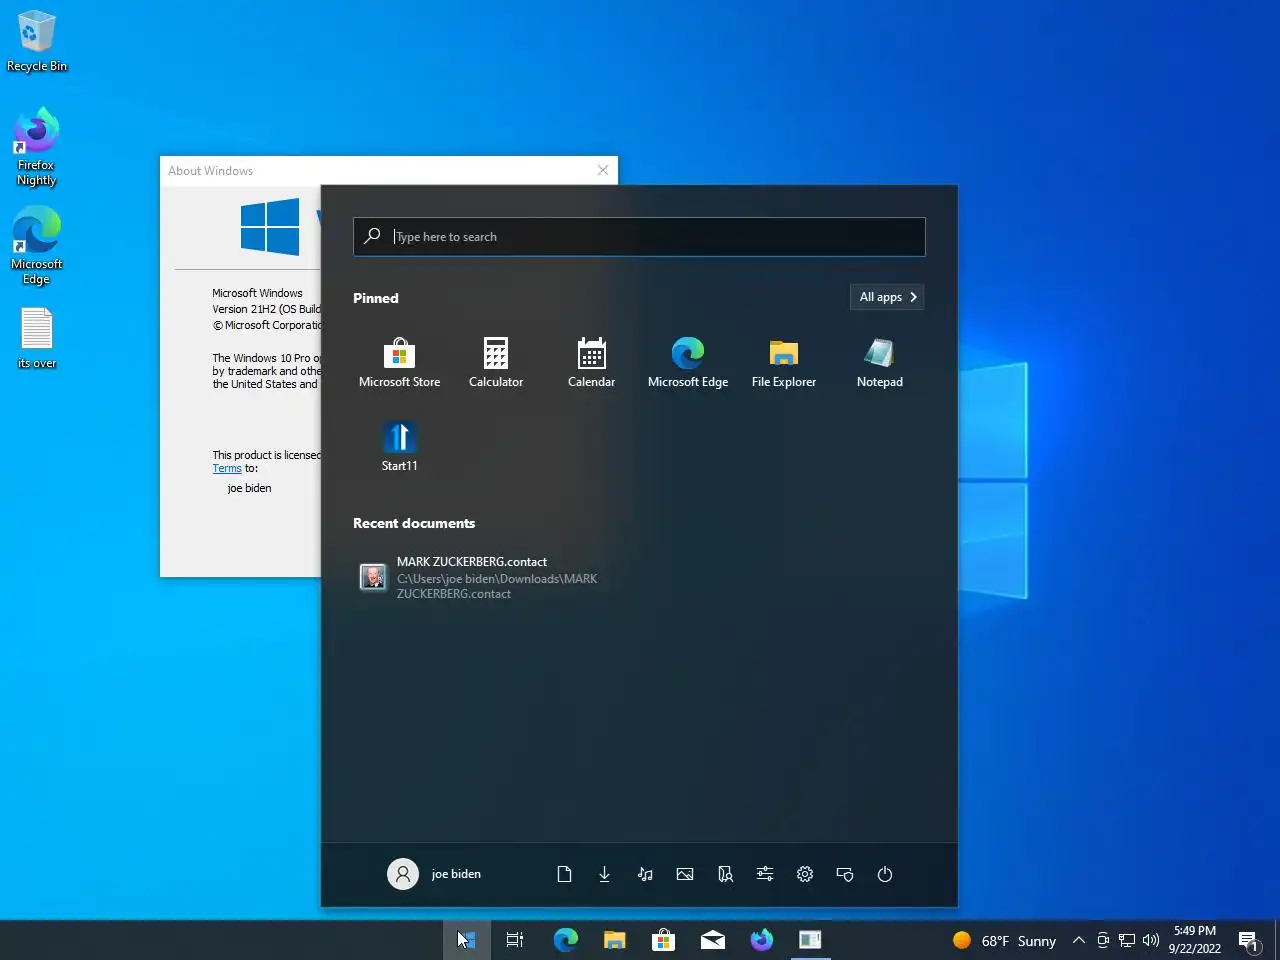
Task: Open Microsoft Store from the taskbar
Action: coord(663,940)
